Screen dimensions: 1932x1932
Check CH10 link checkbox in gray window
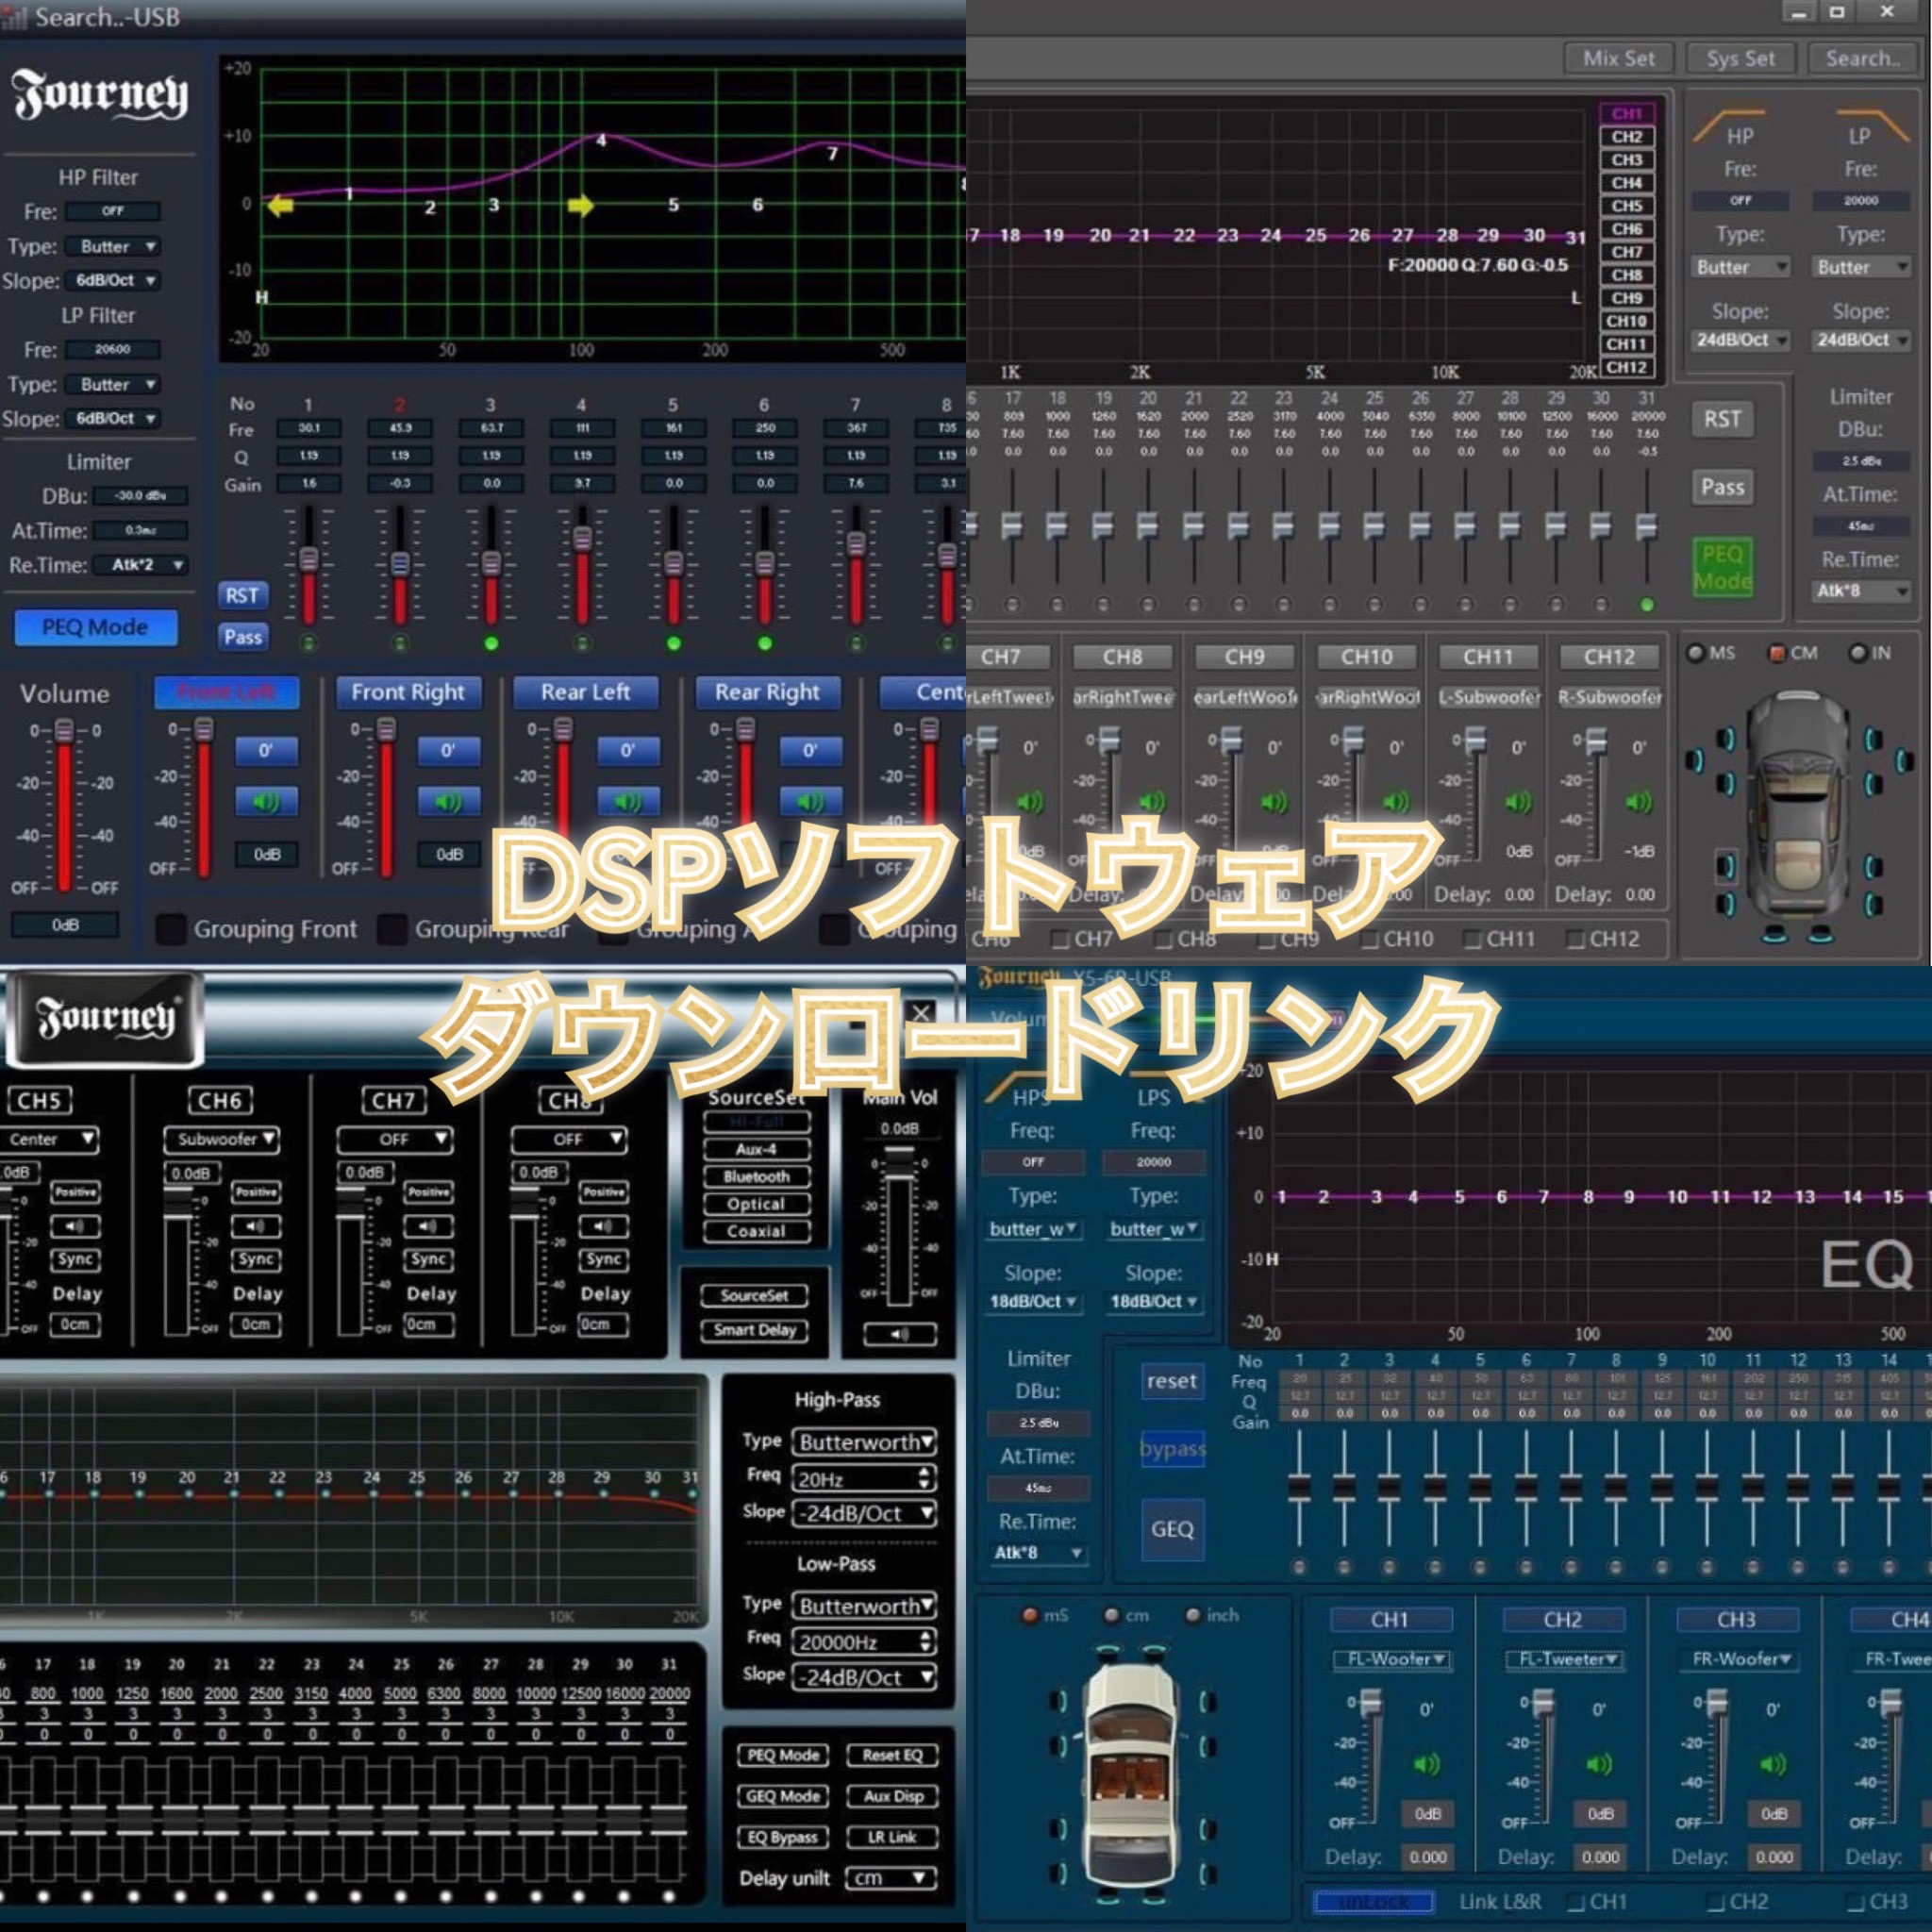(x=1370, y=939)
